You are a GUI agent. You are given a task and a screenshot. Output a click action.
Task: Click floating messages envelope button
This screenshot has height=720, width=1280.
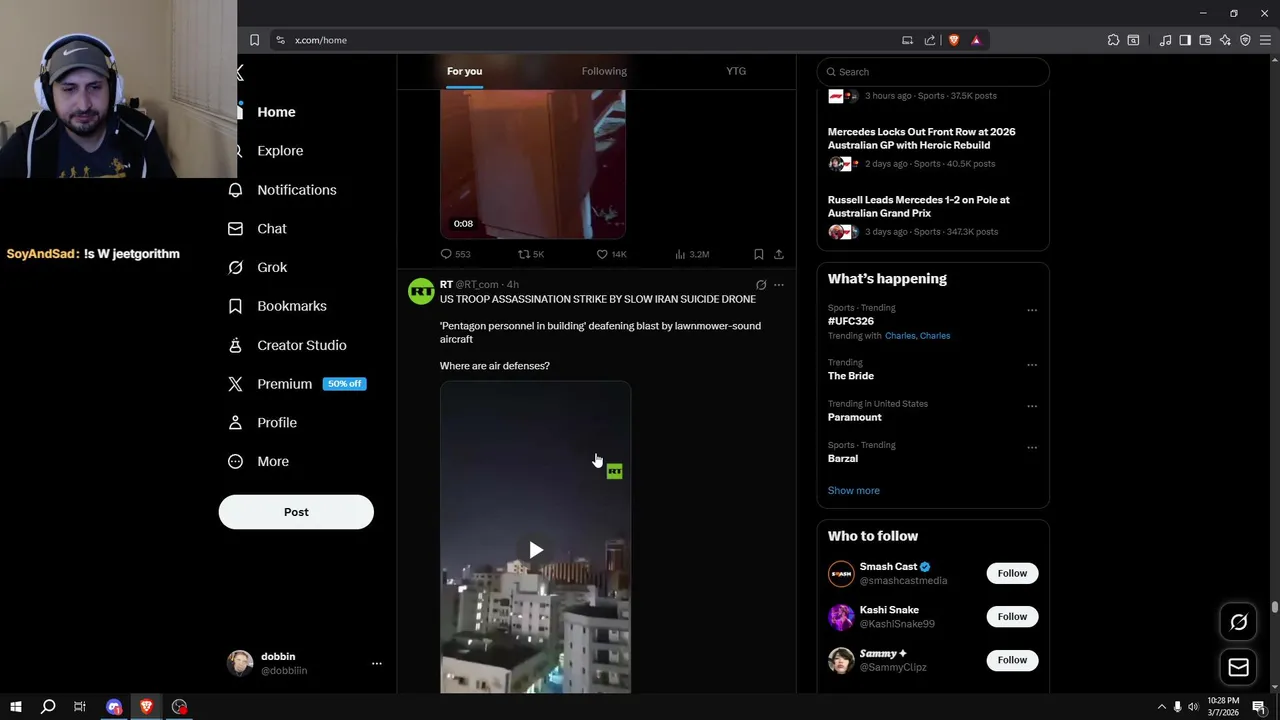click(x=1238, y=667)
